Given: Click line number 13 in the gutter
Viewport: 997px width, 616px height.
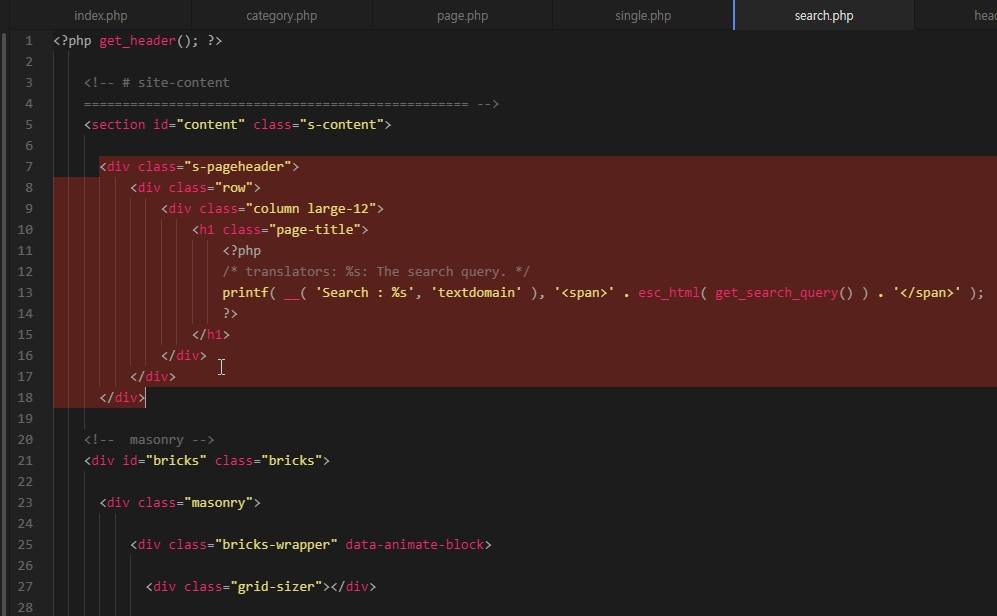Looking at the screenshot, I should 25,292.
